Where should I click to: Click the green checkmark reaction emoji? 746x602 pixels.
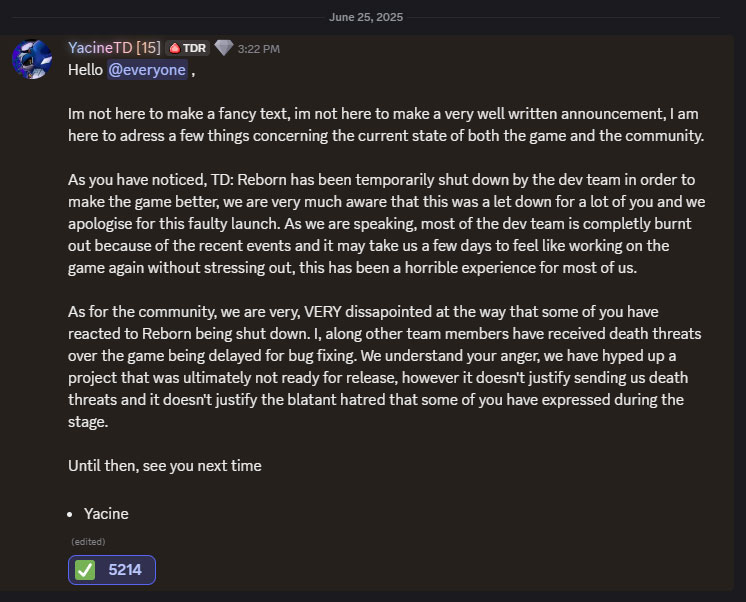[86, 570]
